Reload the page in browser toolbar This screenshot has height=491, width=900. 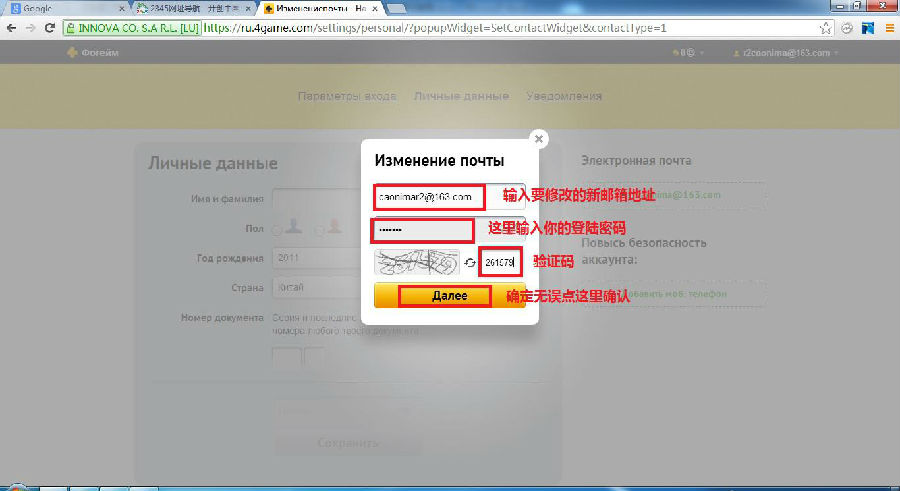point(50,29)
